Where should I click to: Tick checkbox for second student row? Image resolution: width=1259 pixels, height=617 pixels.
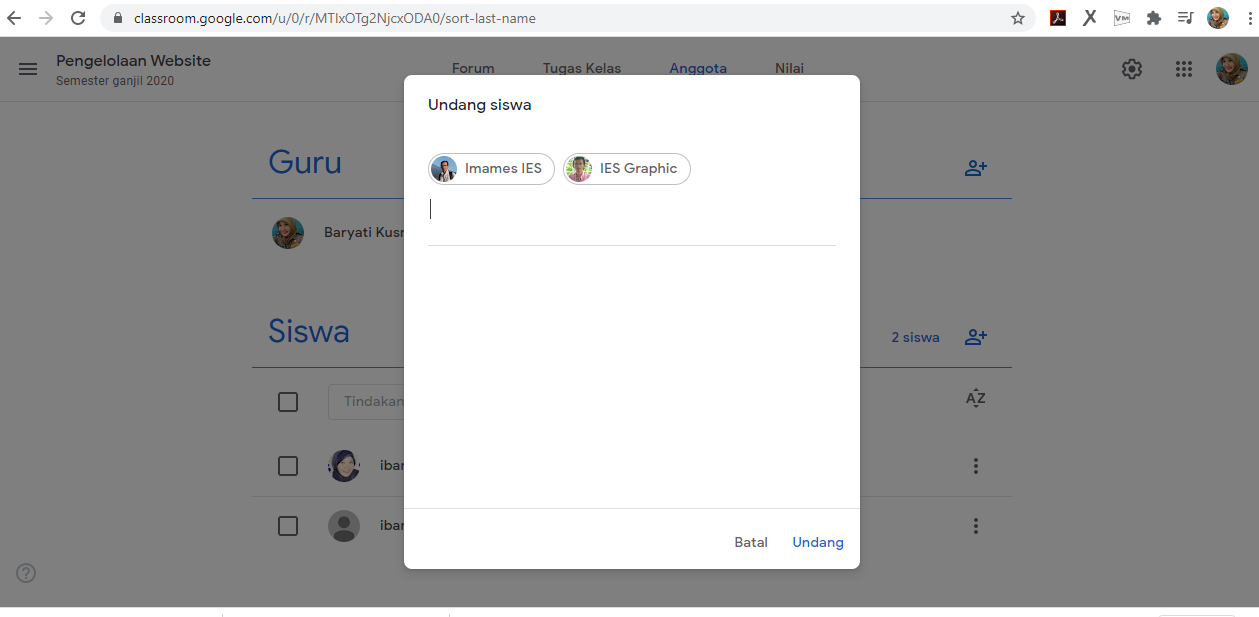[288, 526]
